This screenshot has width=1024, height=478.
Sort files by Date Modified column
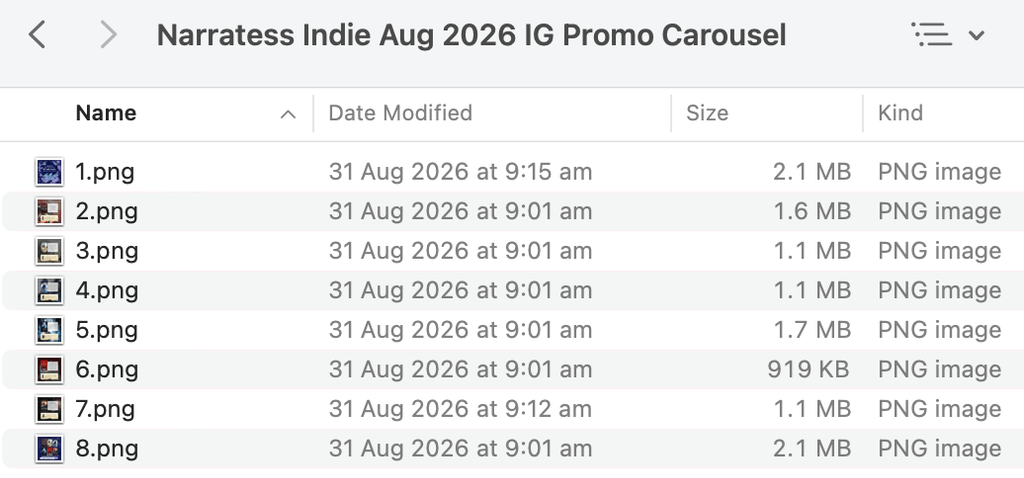[x=400, y=113]
